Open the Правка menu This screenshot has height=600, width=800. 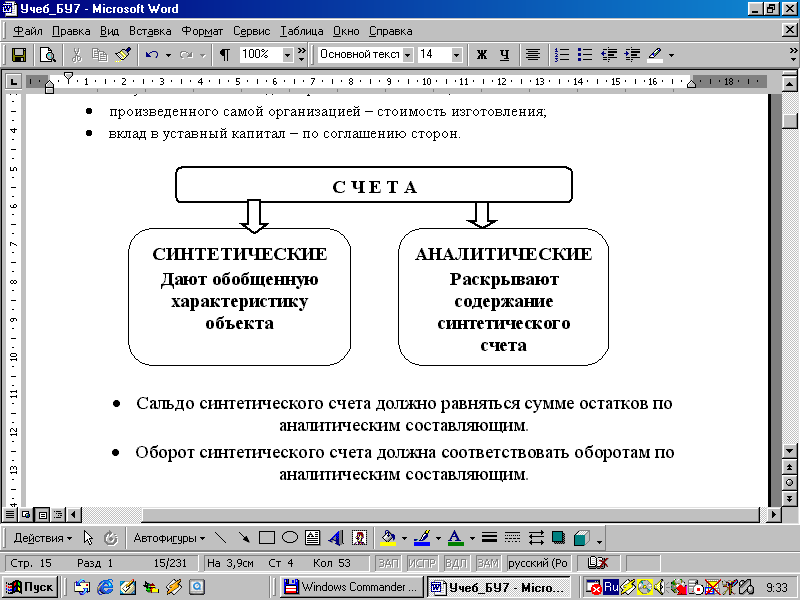click(x=71, y=31)
